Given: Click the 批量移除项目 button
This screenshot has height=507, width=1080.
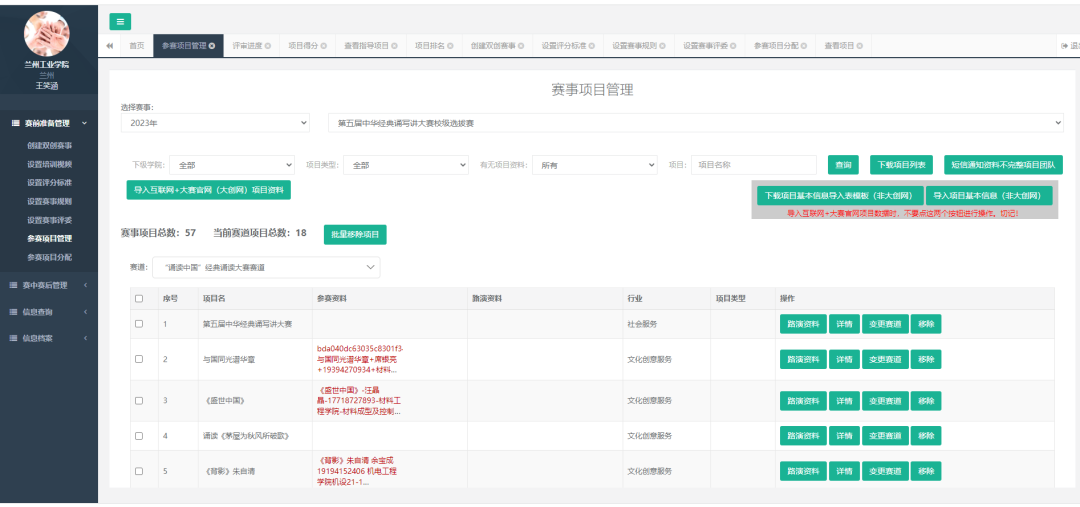Looking at the screenshot, I should coord(355,234).
